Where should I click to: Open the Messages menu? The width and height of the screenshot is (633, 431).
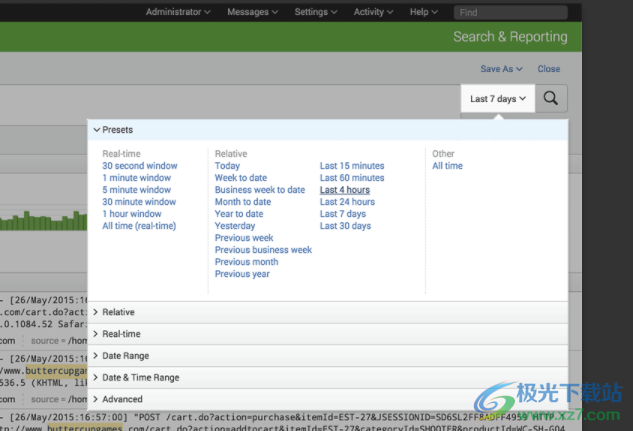[252, 12]
